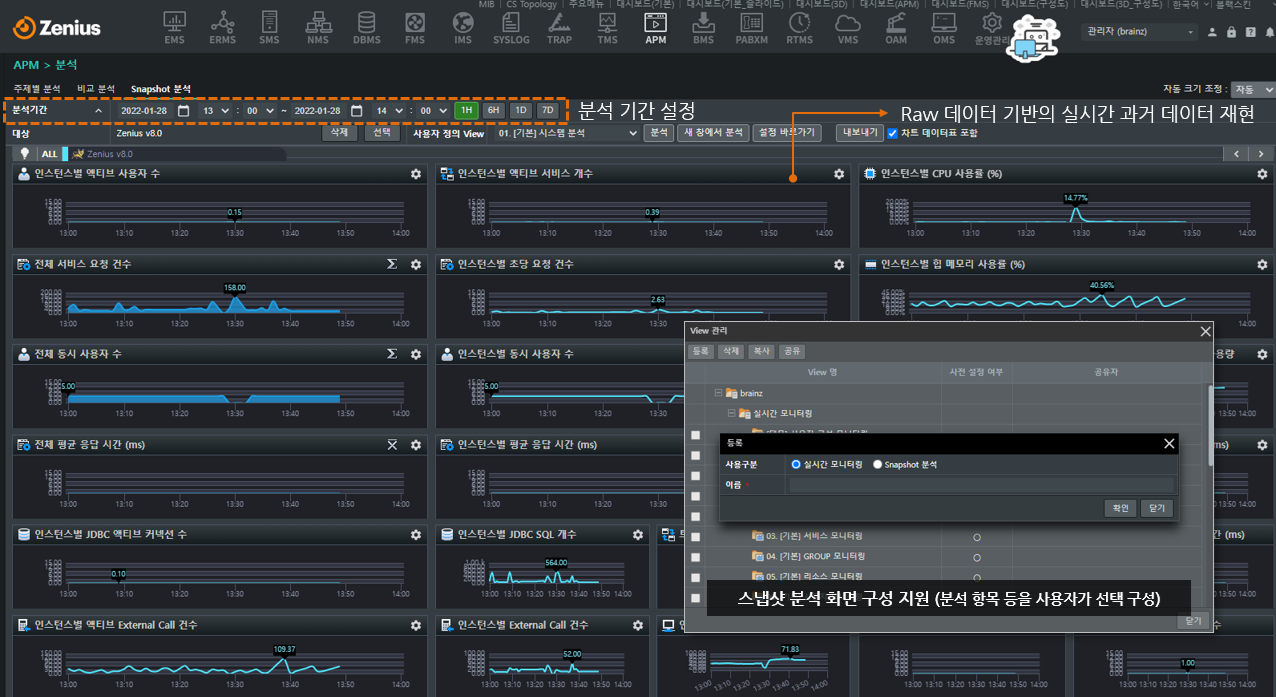Switch to the 비교 분석 tab

[96, 89]
